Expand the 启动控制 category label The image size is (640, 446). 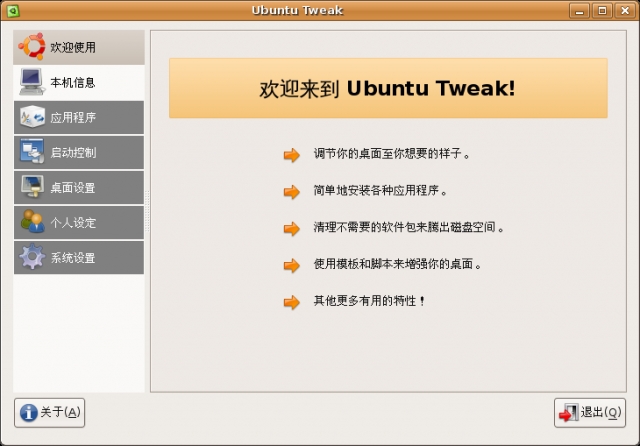73,153
